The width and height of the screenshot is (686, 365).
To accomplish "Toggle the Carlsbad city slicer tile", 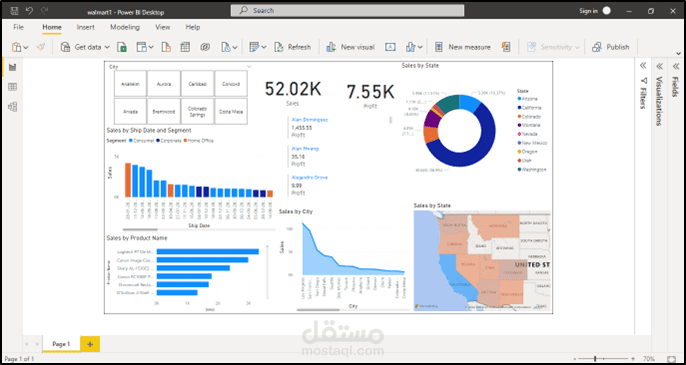I will point(197,84).
